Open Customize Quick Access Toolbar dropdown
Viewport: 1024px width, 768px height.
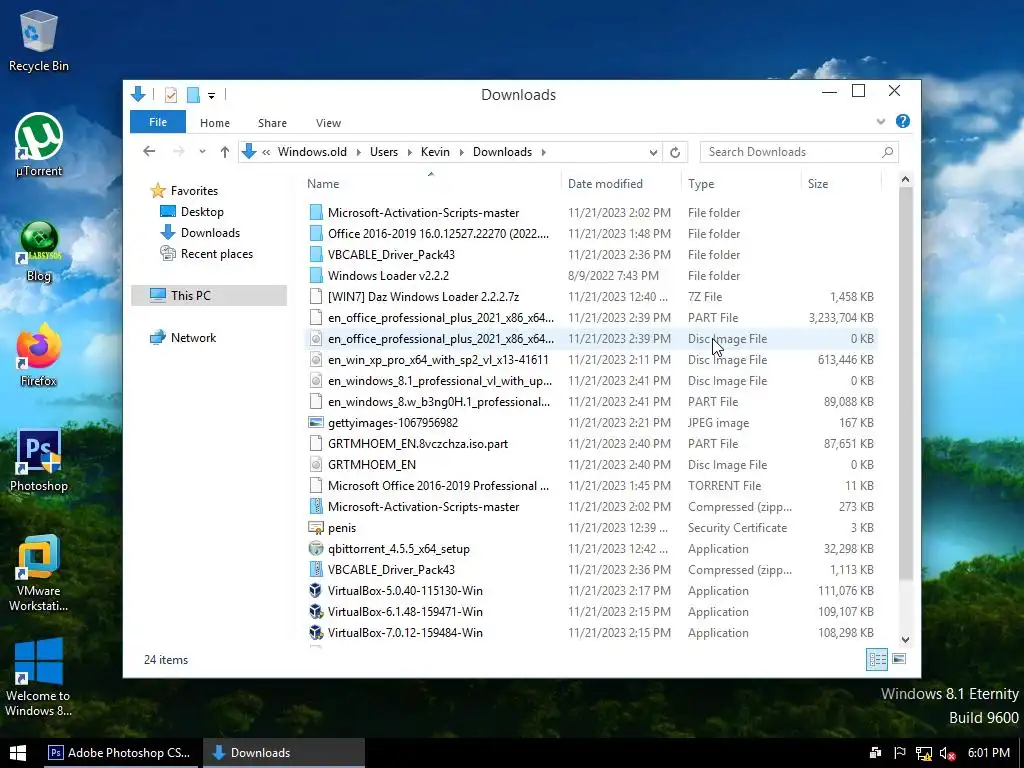coord(212,95)
